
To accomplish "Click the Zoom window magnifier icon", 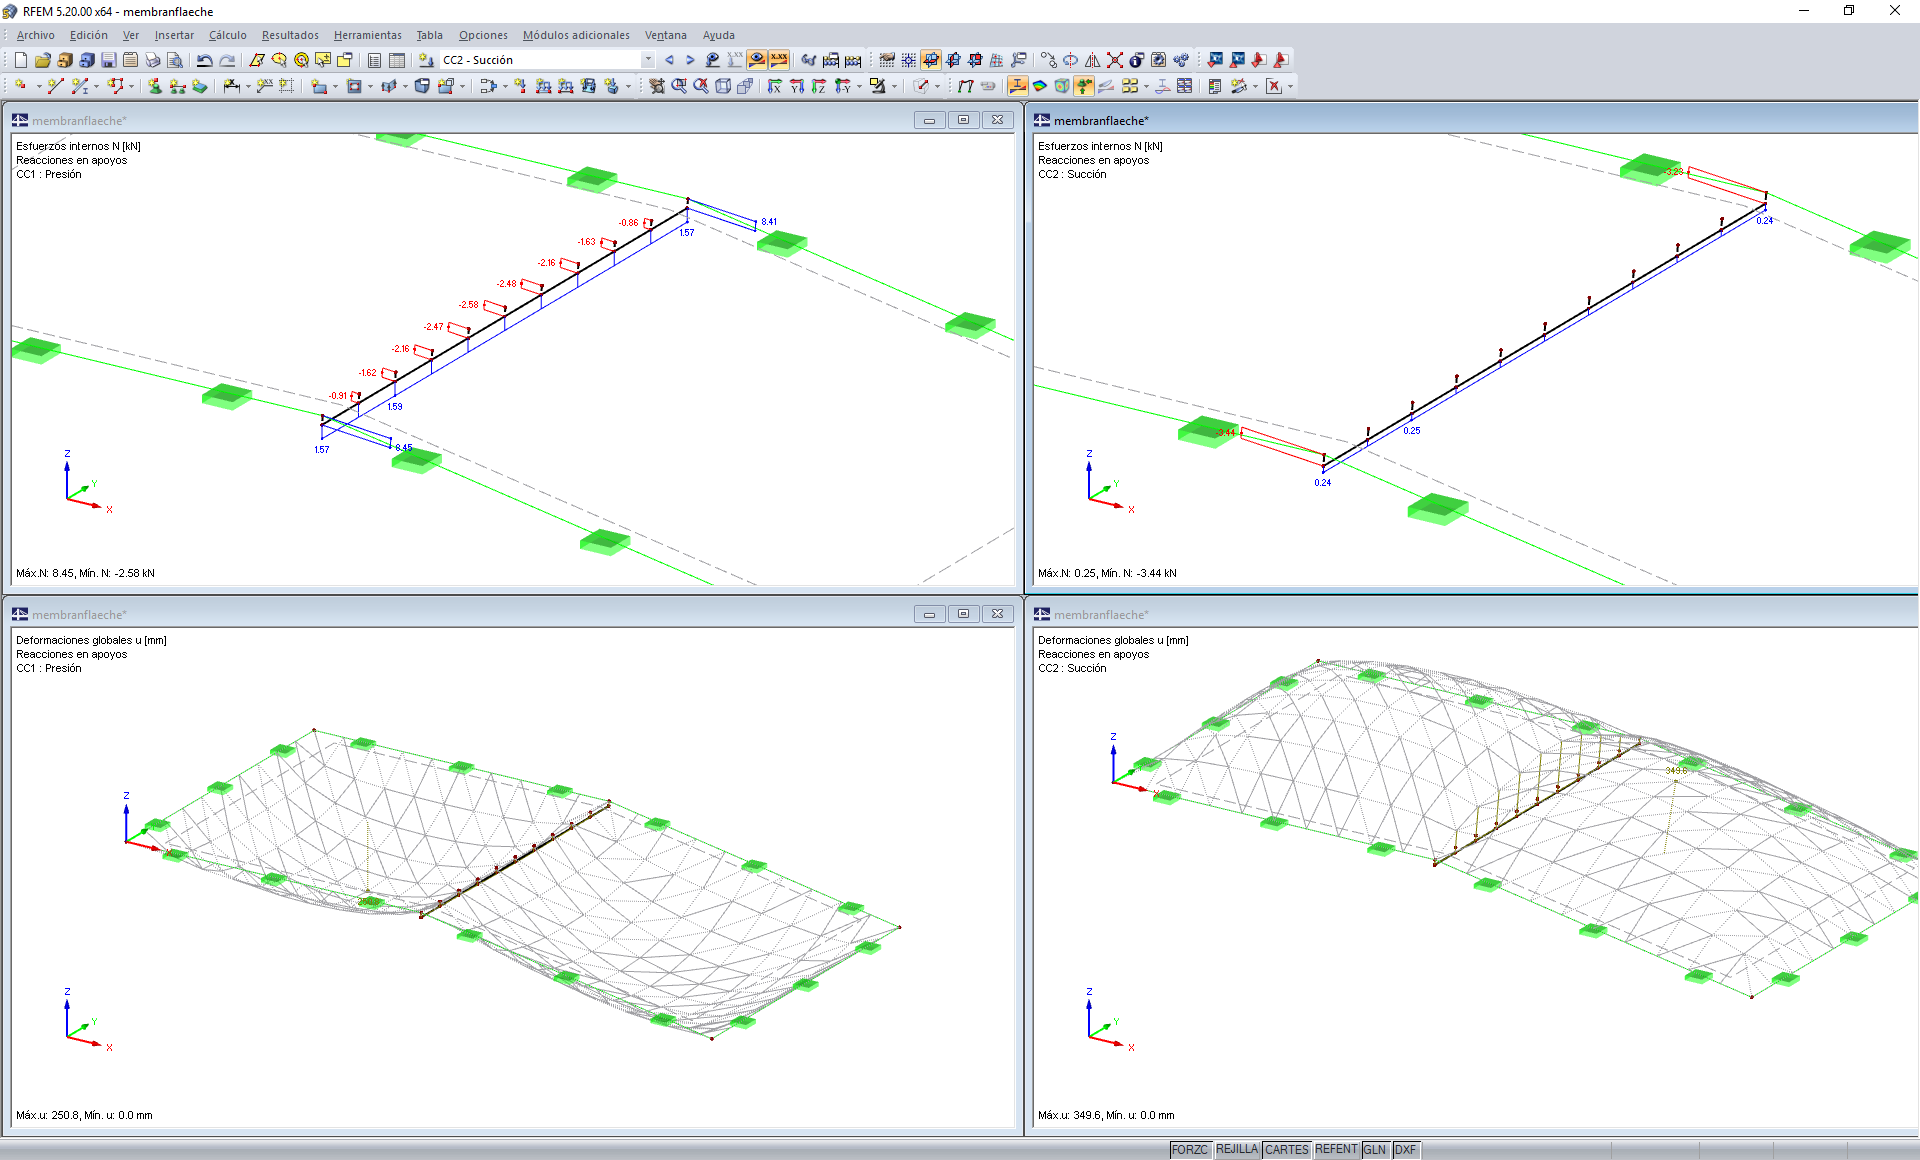I will tap(679, 86).
